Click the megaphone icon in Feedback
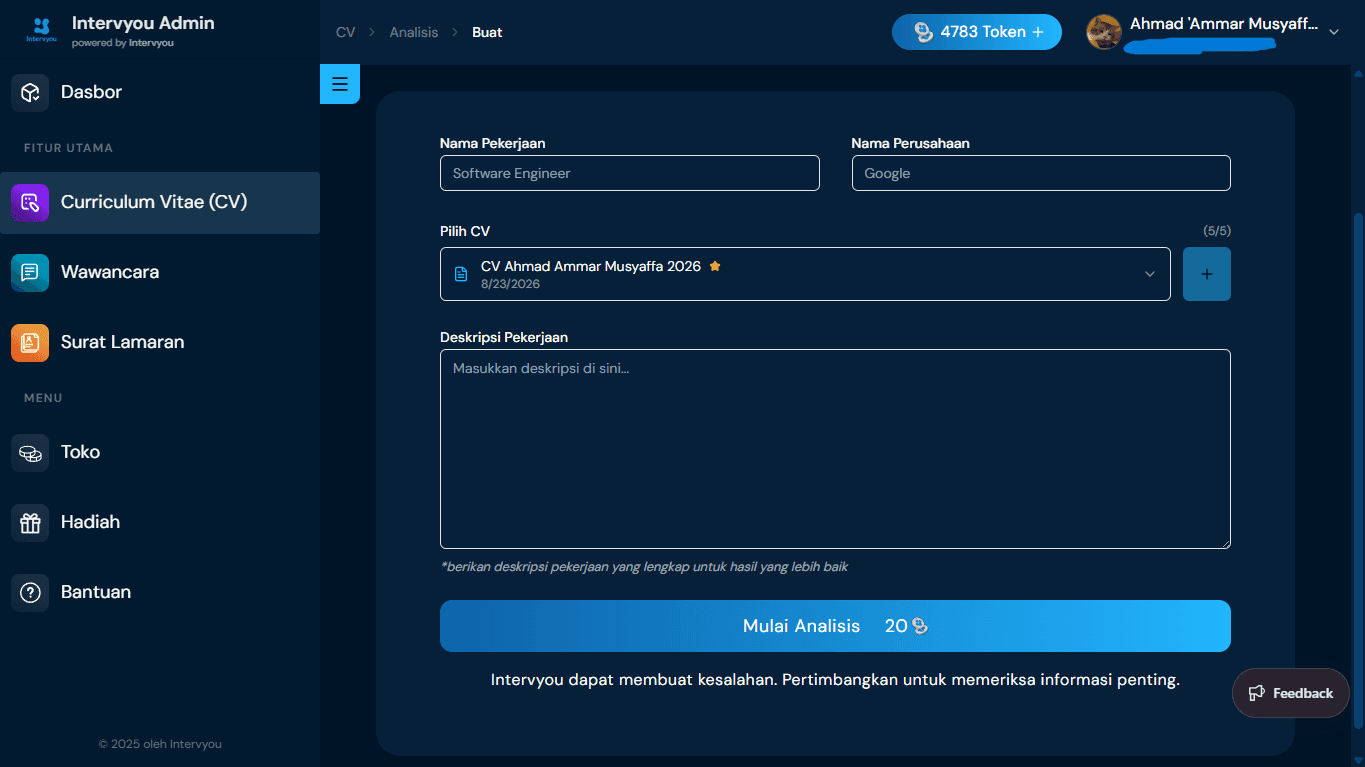Viewport: 1365px width, 767px height. tap(1257, 693)
